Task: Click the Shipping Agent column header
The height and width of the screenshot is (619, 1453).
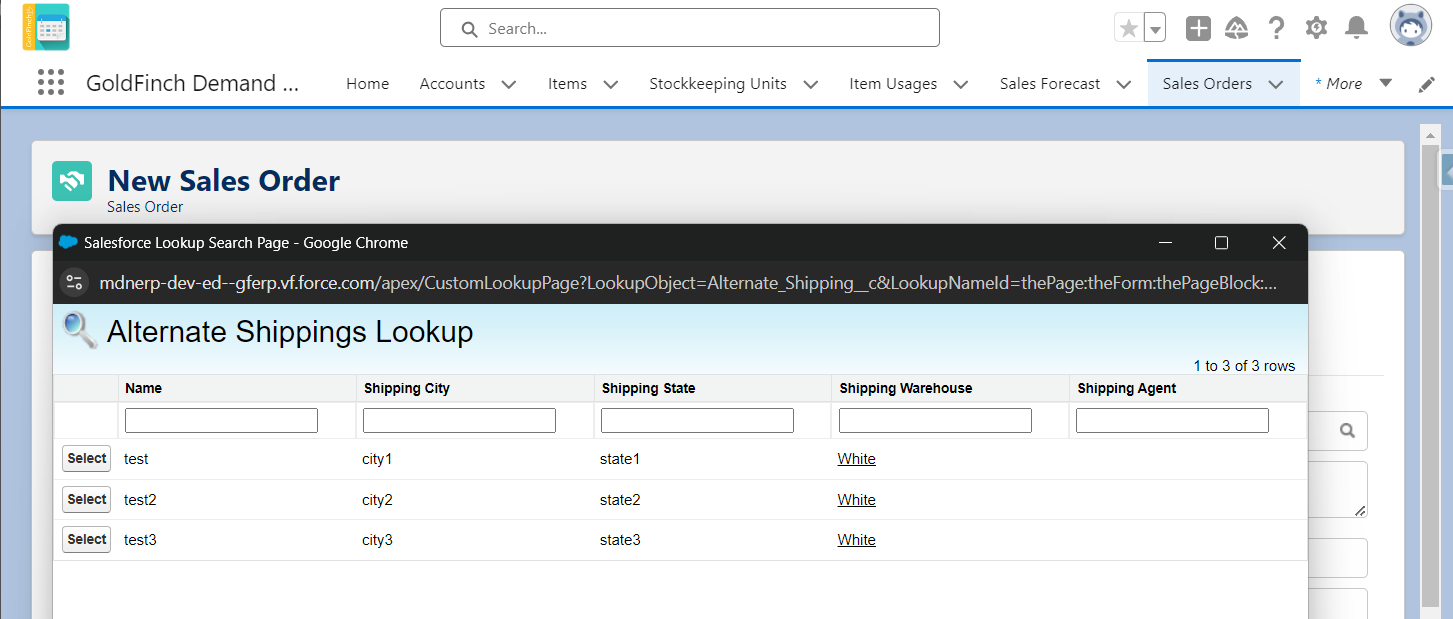Action: pos(1127,388)
